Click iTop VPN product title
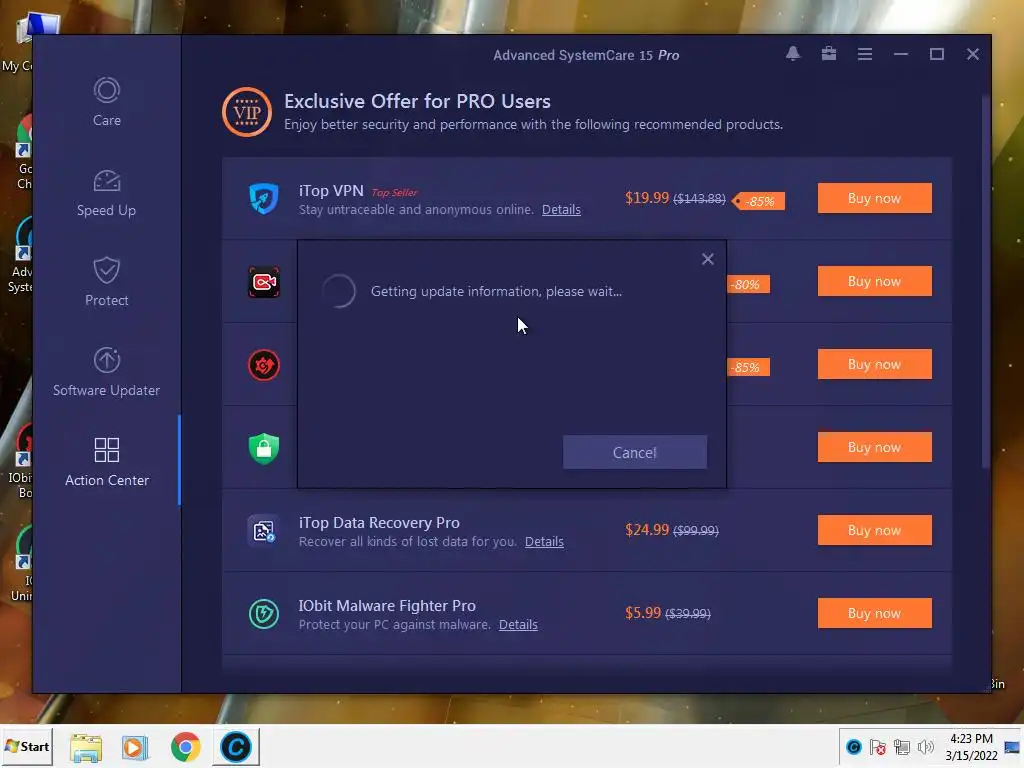The image size is (1024, 768). click(331, 191)
